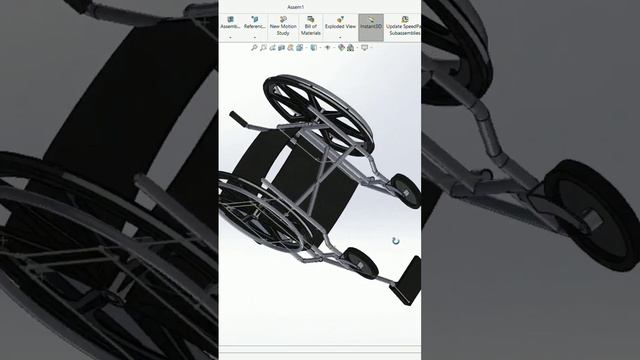Open the View Orientation cube icon
Image resolution: width=640 pixels, height=360 pixels.
299,48
